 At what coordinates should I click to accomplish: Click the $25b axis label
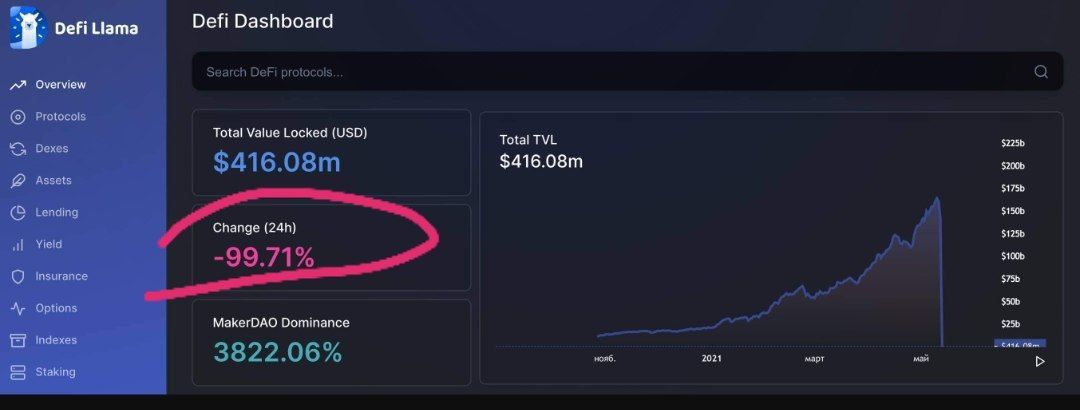coord(1010,324)
